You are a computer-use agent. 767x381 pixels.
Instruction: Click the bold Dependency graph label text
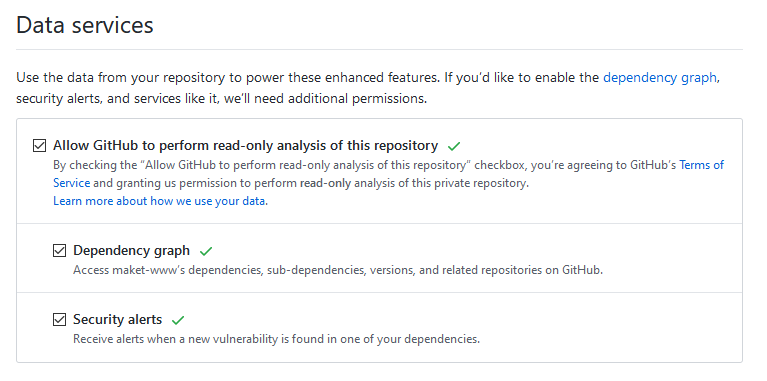pyautogui.click(x=132, y=250)
